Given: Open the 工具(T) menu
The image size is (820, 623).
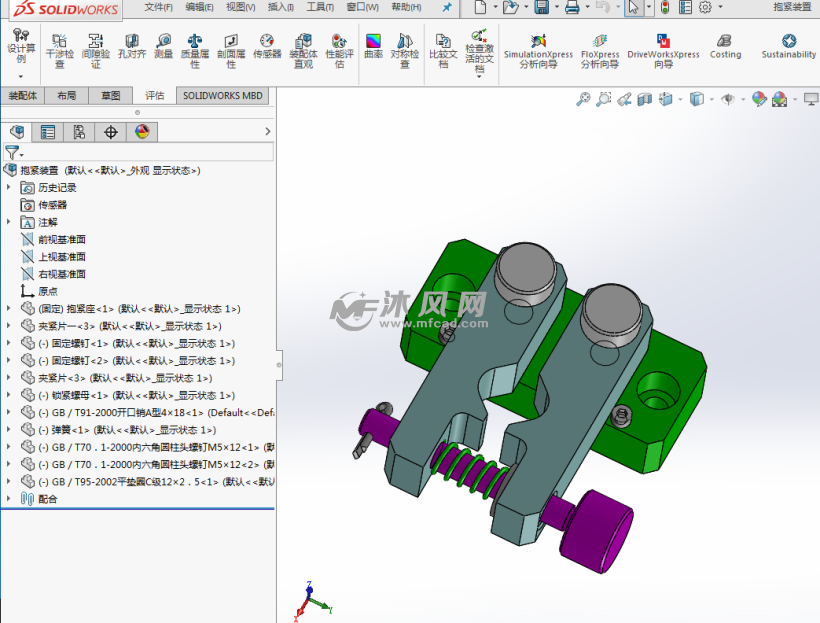Looking at the screenshot, I should 320,7.
